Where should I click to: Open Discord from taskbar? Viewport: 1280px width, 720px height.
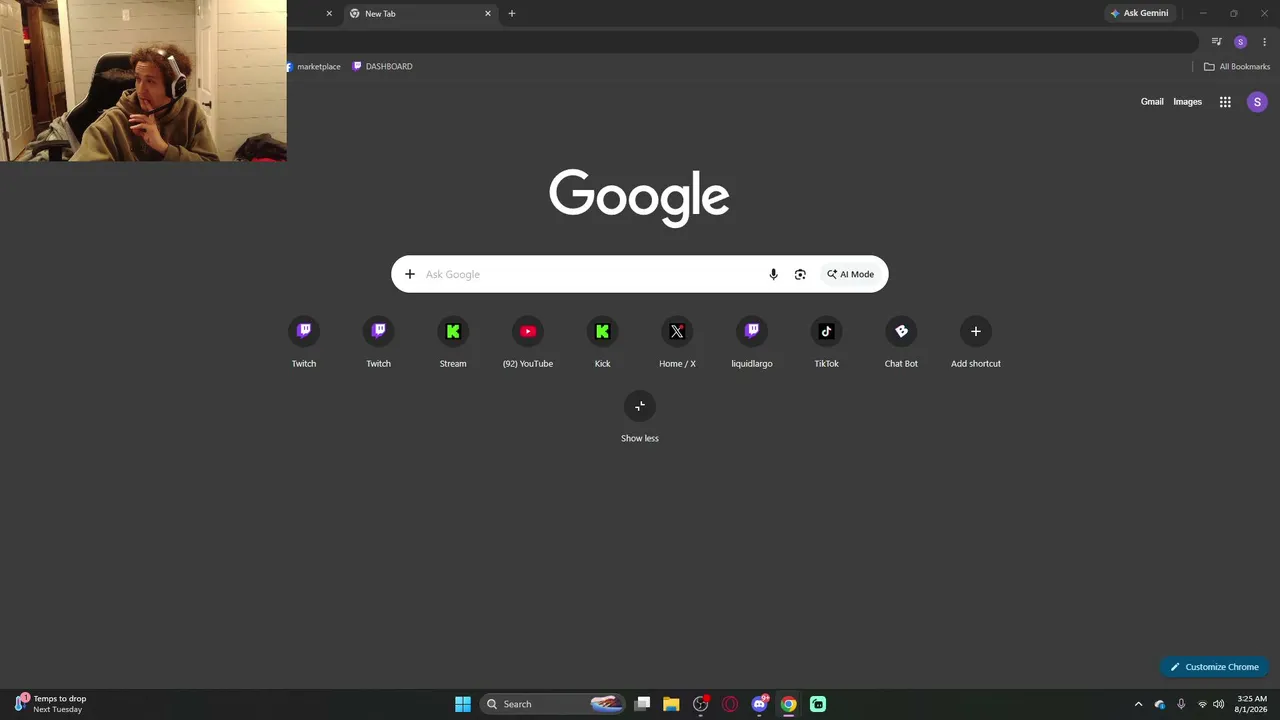coord(759,704)
